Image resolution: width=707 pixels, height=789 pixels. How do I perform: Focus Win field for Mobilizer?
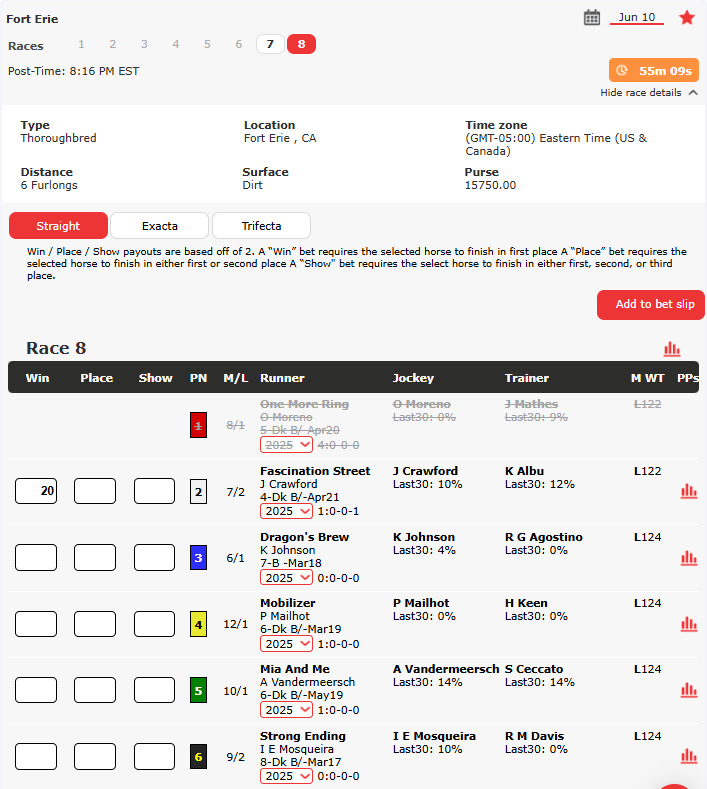[36, 624]
